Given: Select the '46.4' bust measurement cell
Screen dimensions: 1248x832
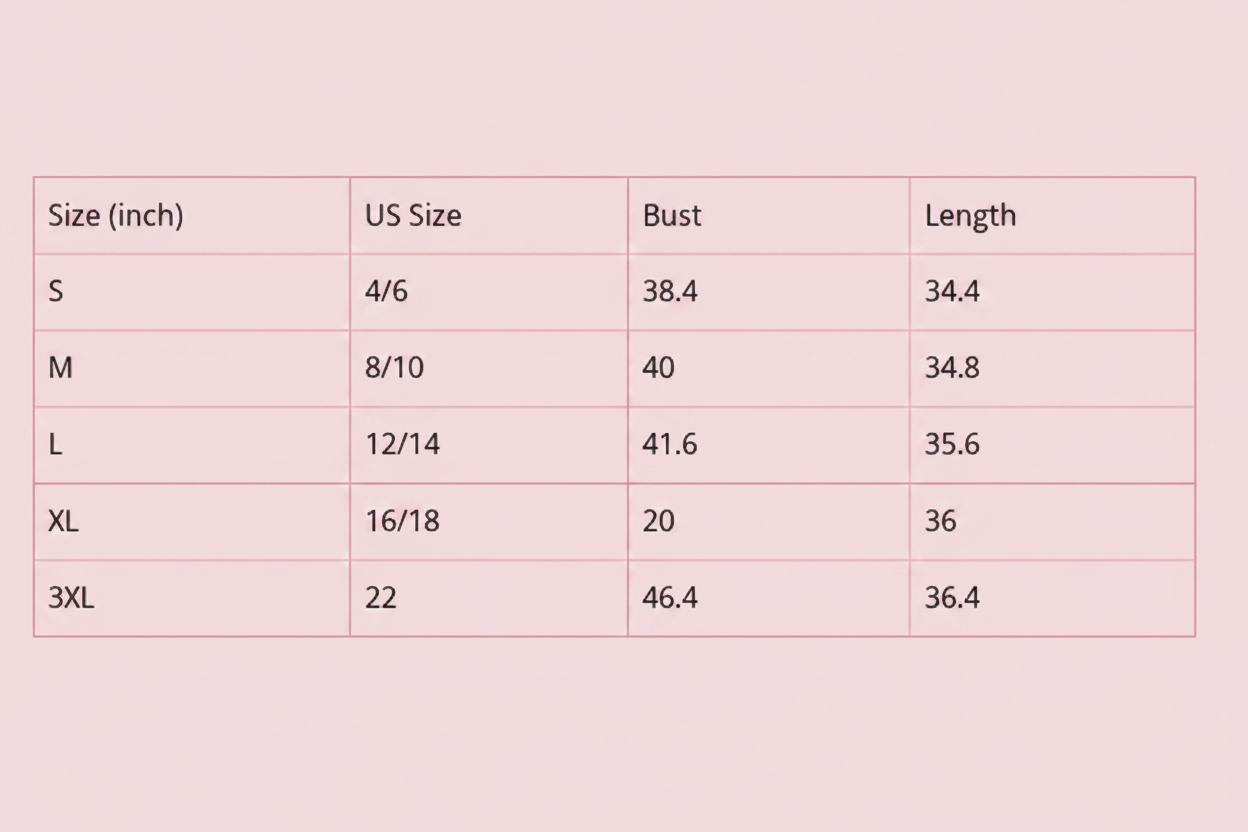Looking at the screenshot, I should coord(769,598).
